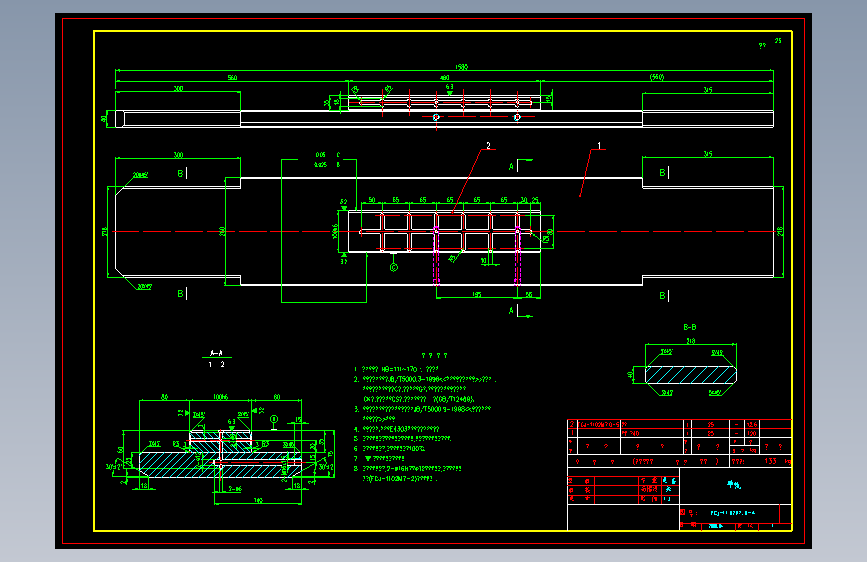867x562 pixels.
Task: Select the upper A section arrow marker
Action: pyautogui.click(x=520, y=165)
